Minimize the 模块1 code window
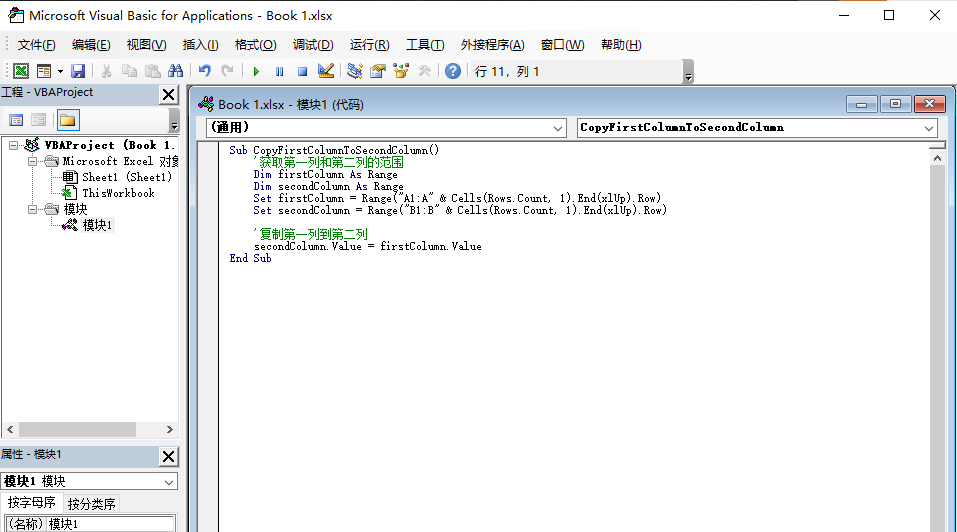This screenshot has width=957, height=532. pos(861,104)
